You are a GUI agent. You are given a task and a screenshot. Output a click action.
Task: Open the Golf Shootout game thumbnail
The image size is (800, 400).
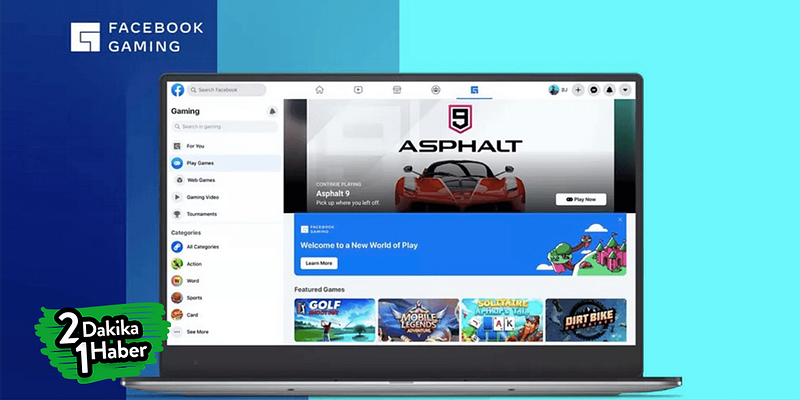pyautogui.click(x=335, y=320)
